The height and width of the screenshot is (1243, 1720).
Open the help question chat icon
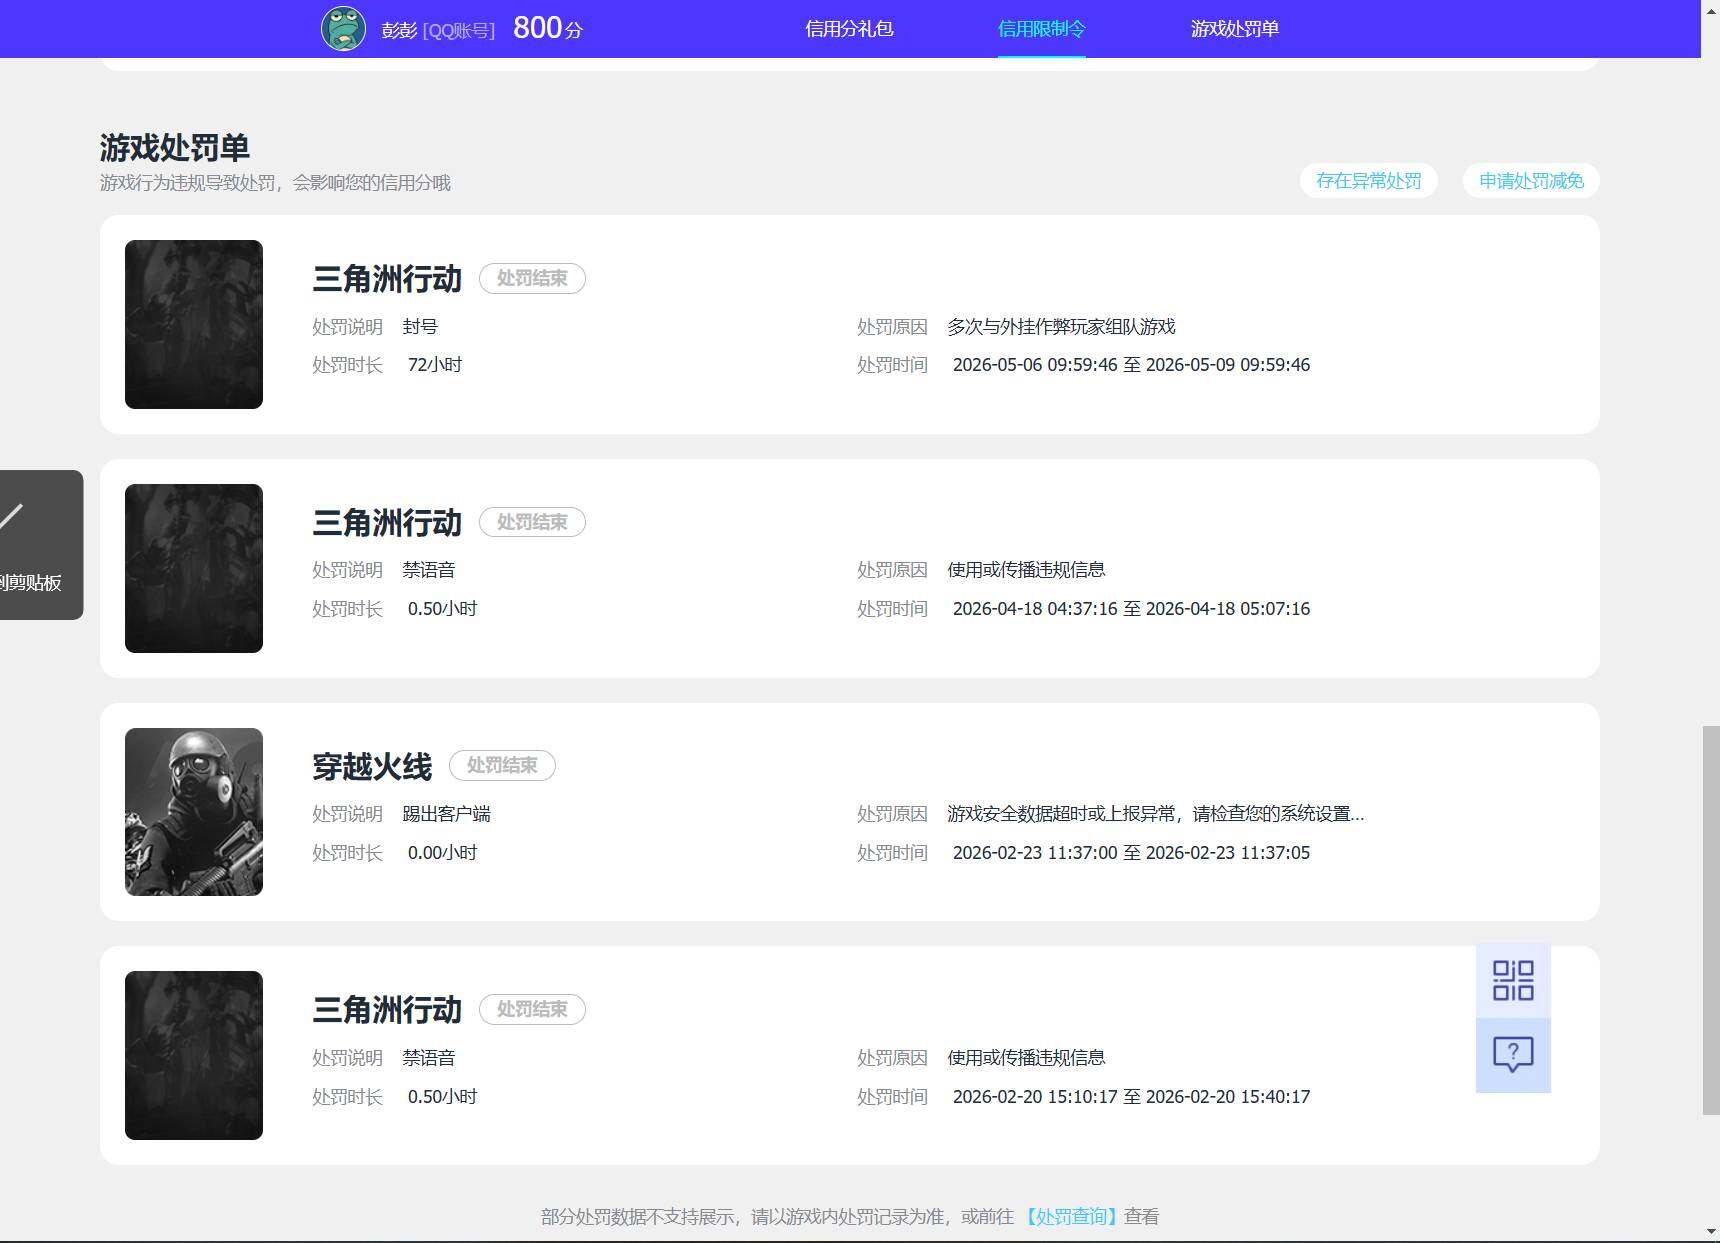tap(1513, 1055)
